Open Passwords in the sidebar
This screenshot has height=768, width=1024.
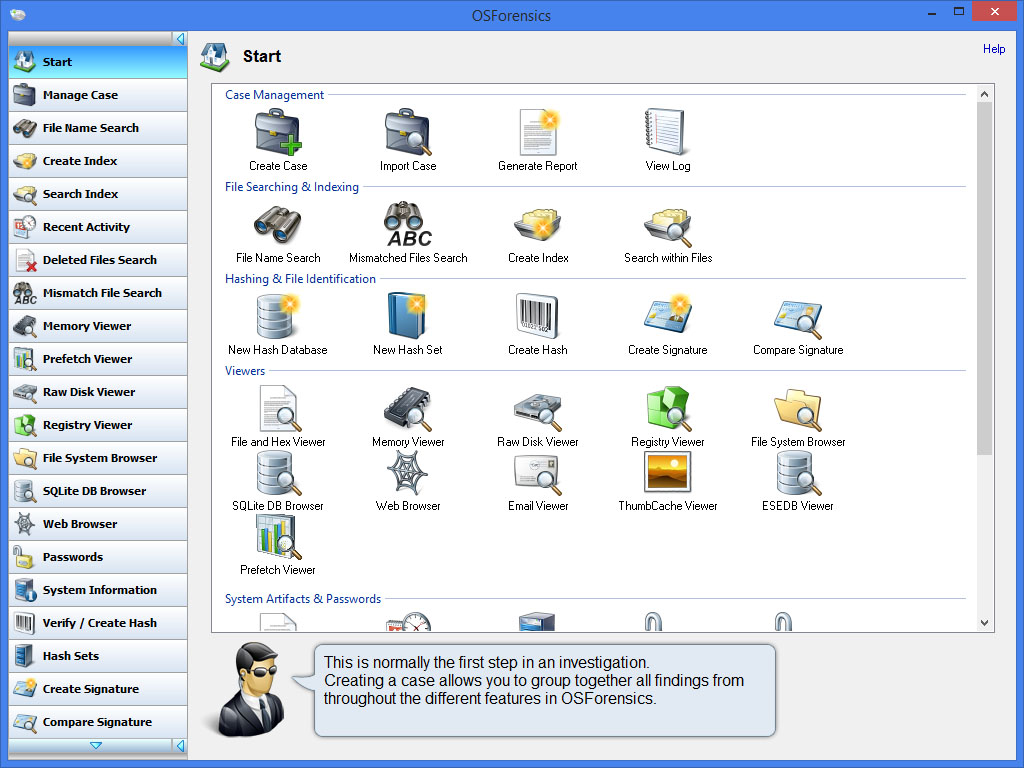click(x=98, y=556)
